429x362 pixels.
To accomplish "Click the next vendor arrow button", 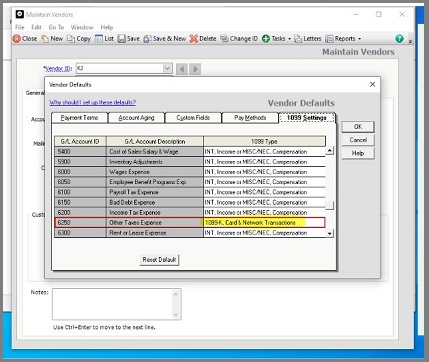I will click(195, 69).
